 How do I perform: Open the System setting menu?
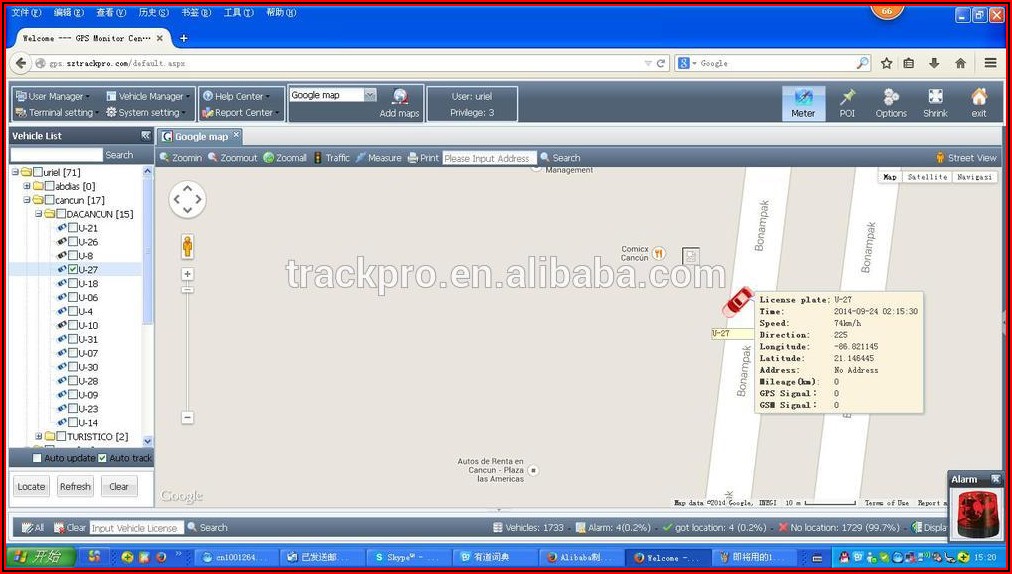[x=147, y=112]
